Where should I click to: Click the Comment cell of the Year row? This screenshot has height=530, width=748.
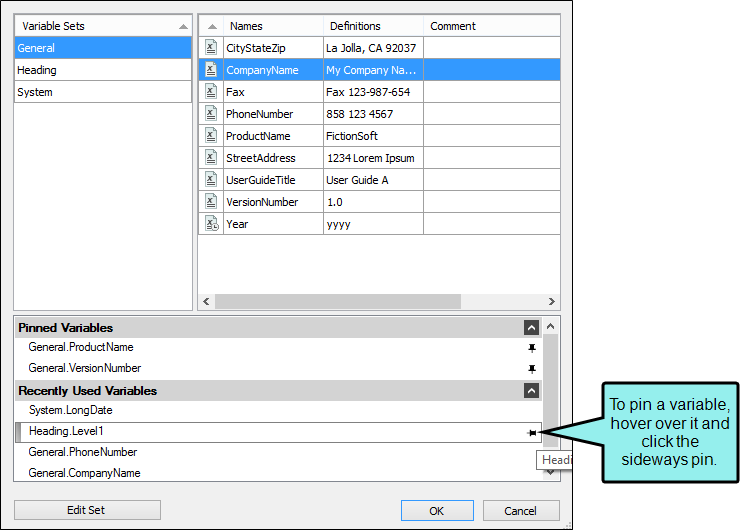pyautogui.click(x=492, y=223)
